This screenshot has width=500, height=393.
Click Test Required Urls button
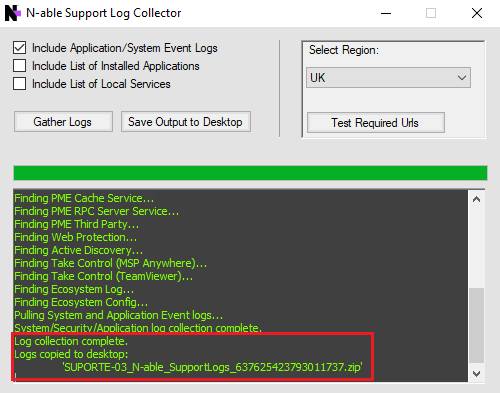coord(376,123)
